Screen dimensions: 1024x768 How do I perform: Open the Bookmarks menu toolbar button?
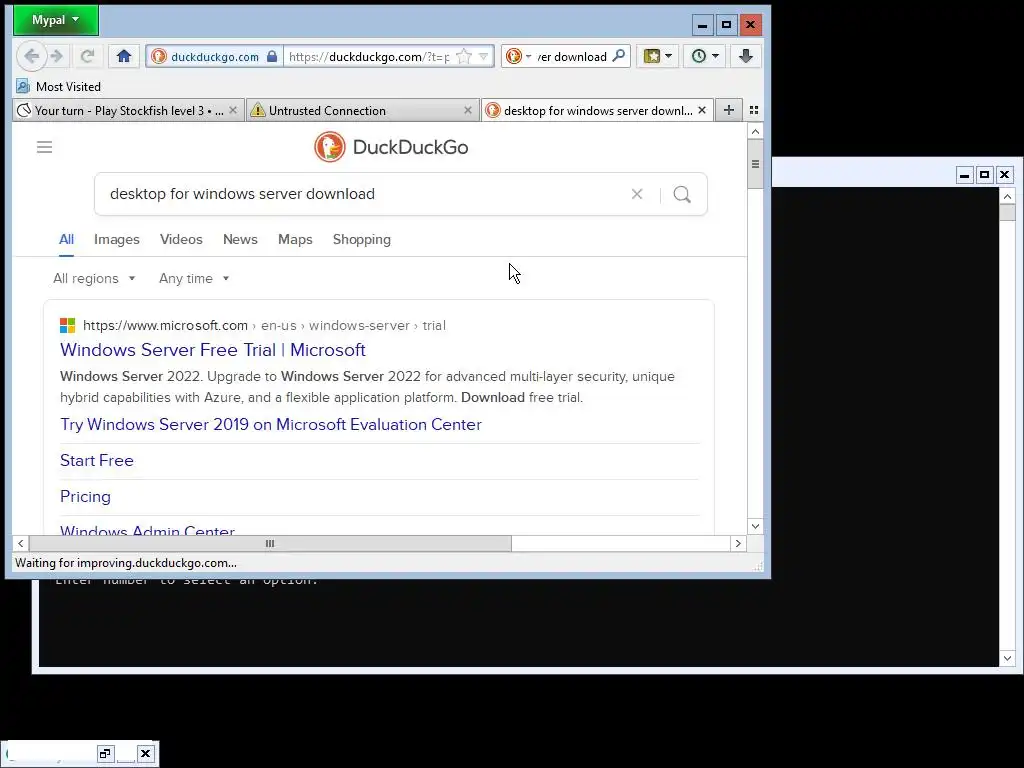click(658, 56)
